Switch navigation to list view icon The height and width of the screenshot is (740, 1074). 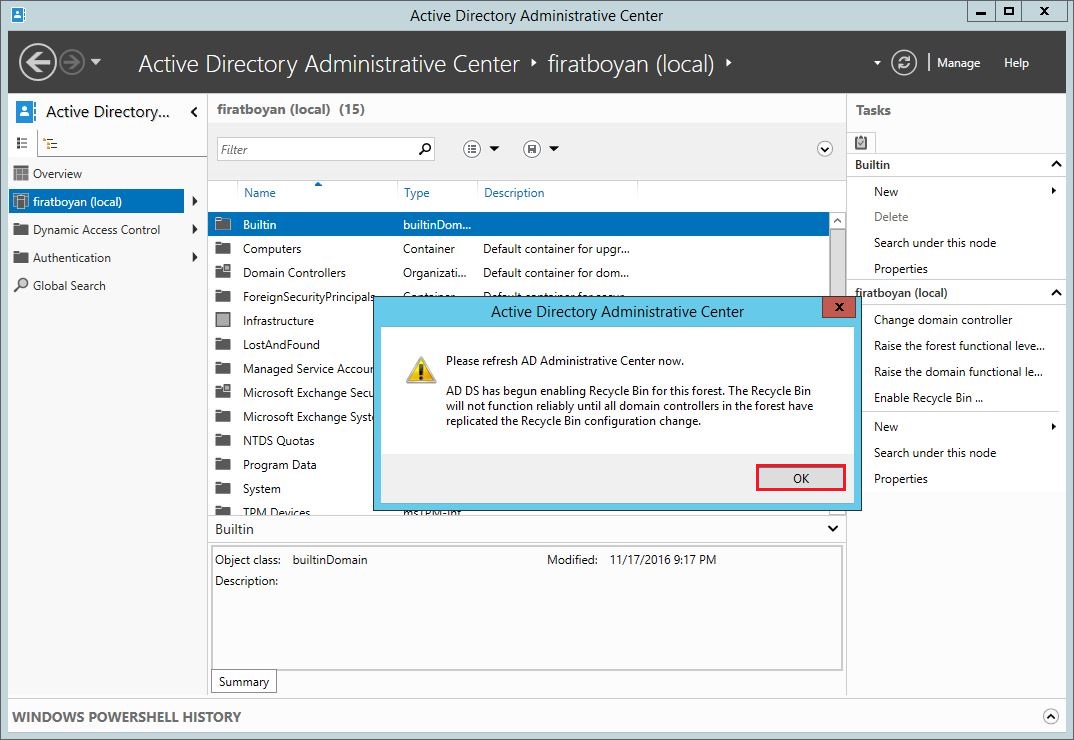tap(22, 143)
